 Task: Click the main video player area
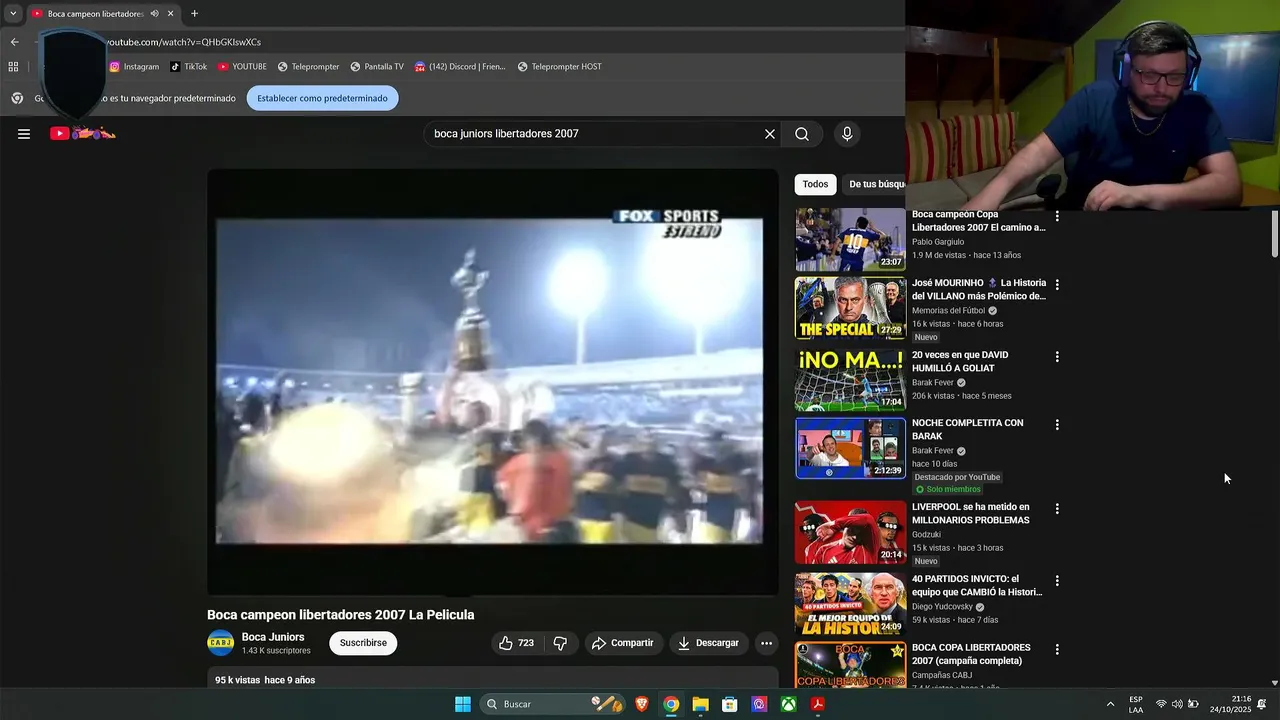tap(492, 382)
